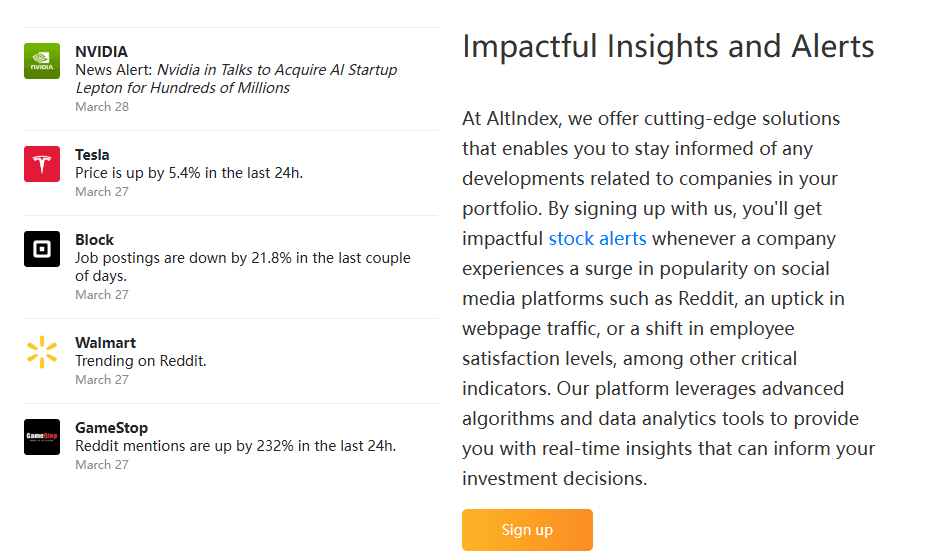
Task: Open the NVIDIA company name heading
Action: click(x=101, y=52)
